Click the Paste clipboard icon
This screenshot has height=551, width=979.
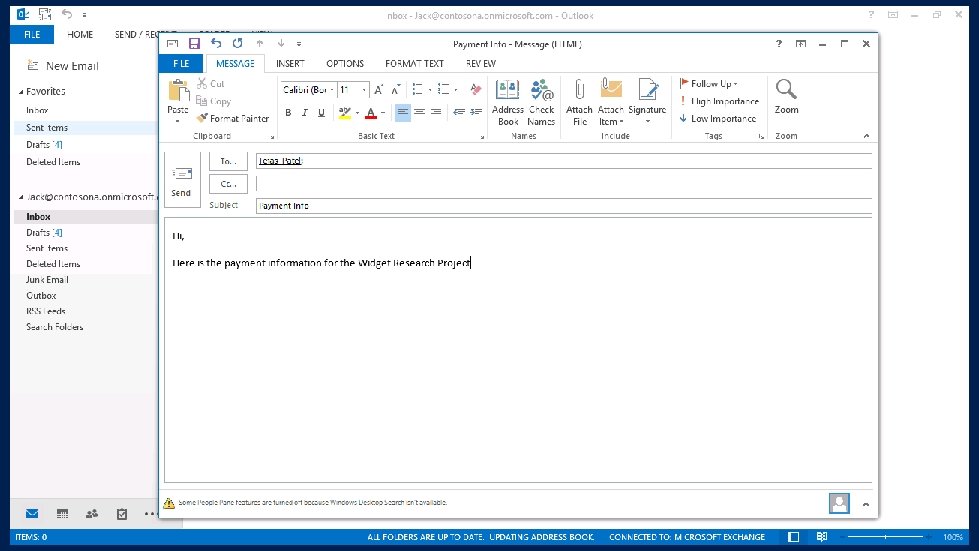tap(179, 90)
